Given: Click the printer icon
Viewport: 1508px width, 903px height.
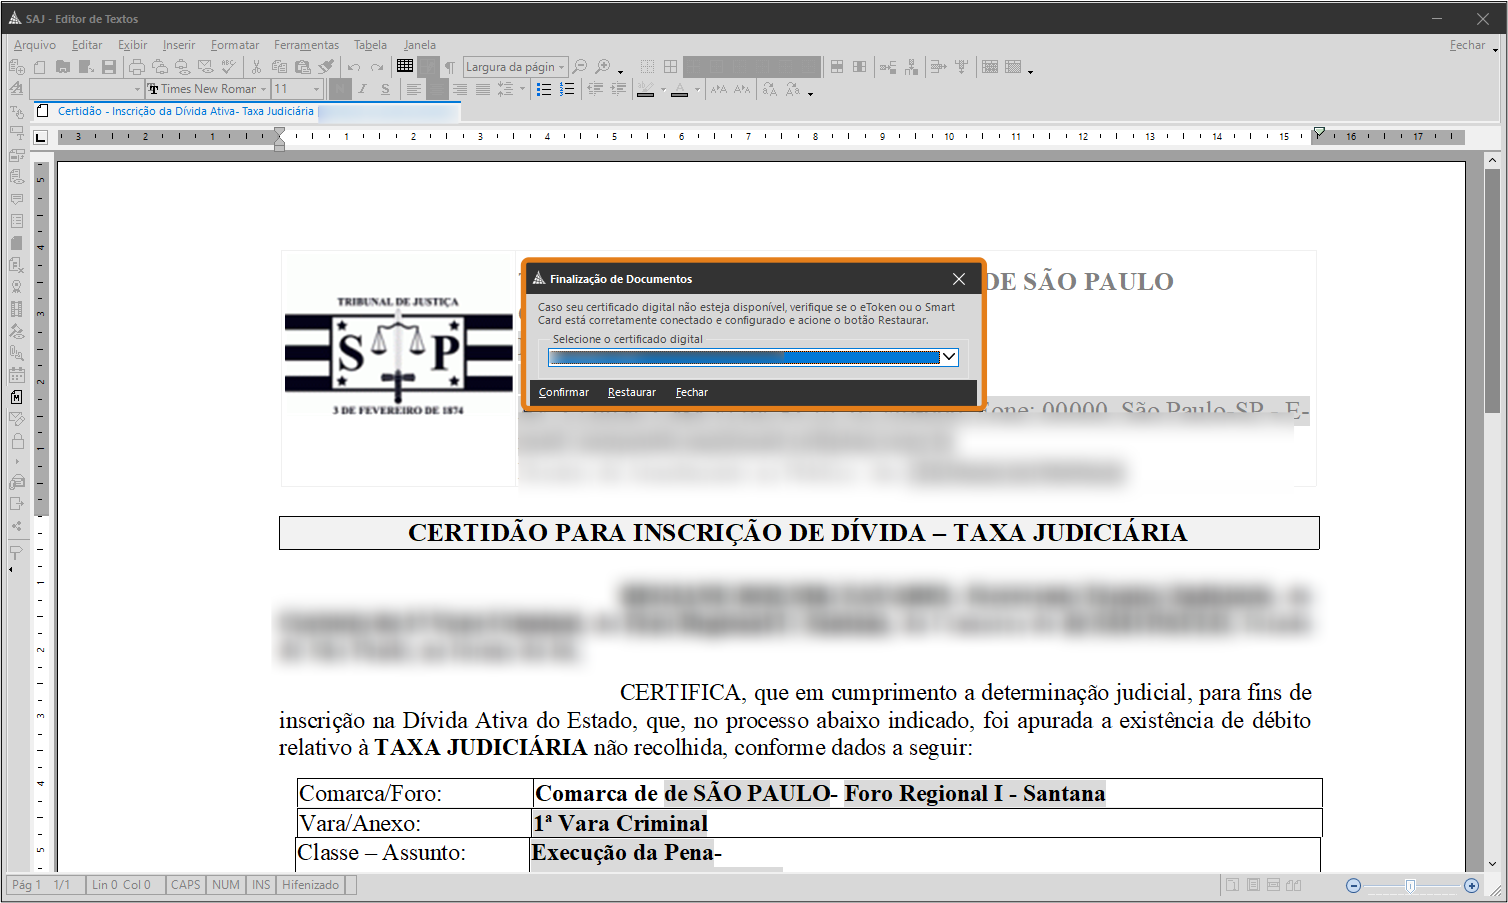Looking at the screenshot, I should coord(137,67).
